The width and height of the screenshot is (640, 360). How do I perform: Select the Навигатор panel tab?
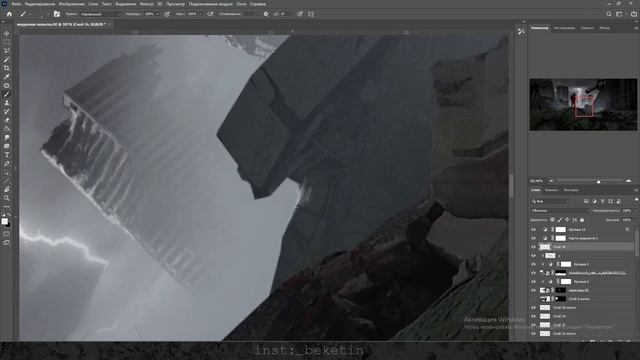click(x=540, y=28)
